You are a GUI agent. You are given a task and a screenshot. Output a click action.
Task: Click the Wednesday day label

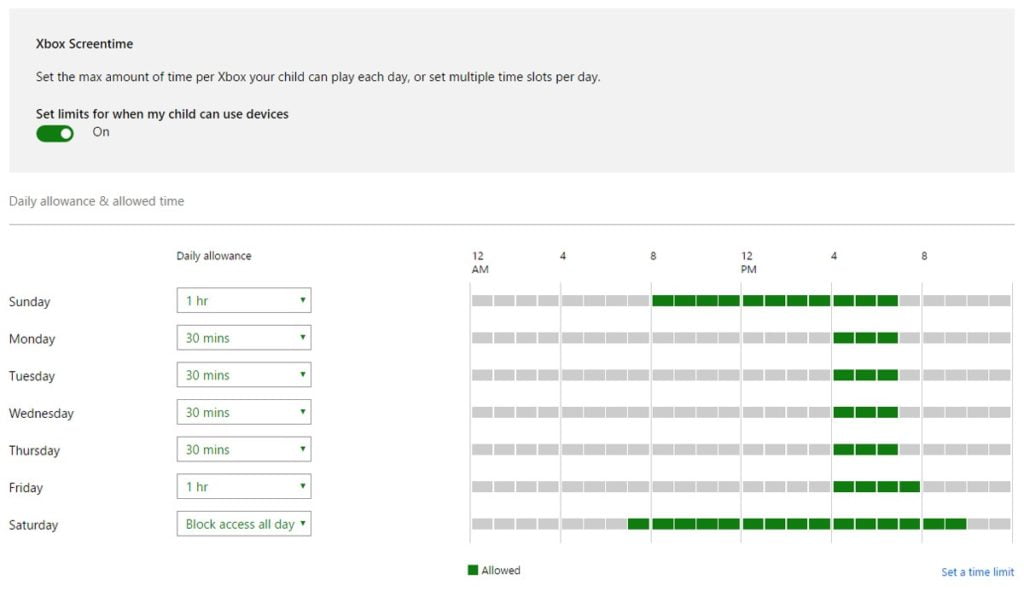click(41, 414)
